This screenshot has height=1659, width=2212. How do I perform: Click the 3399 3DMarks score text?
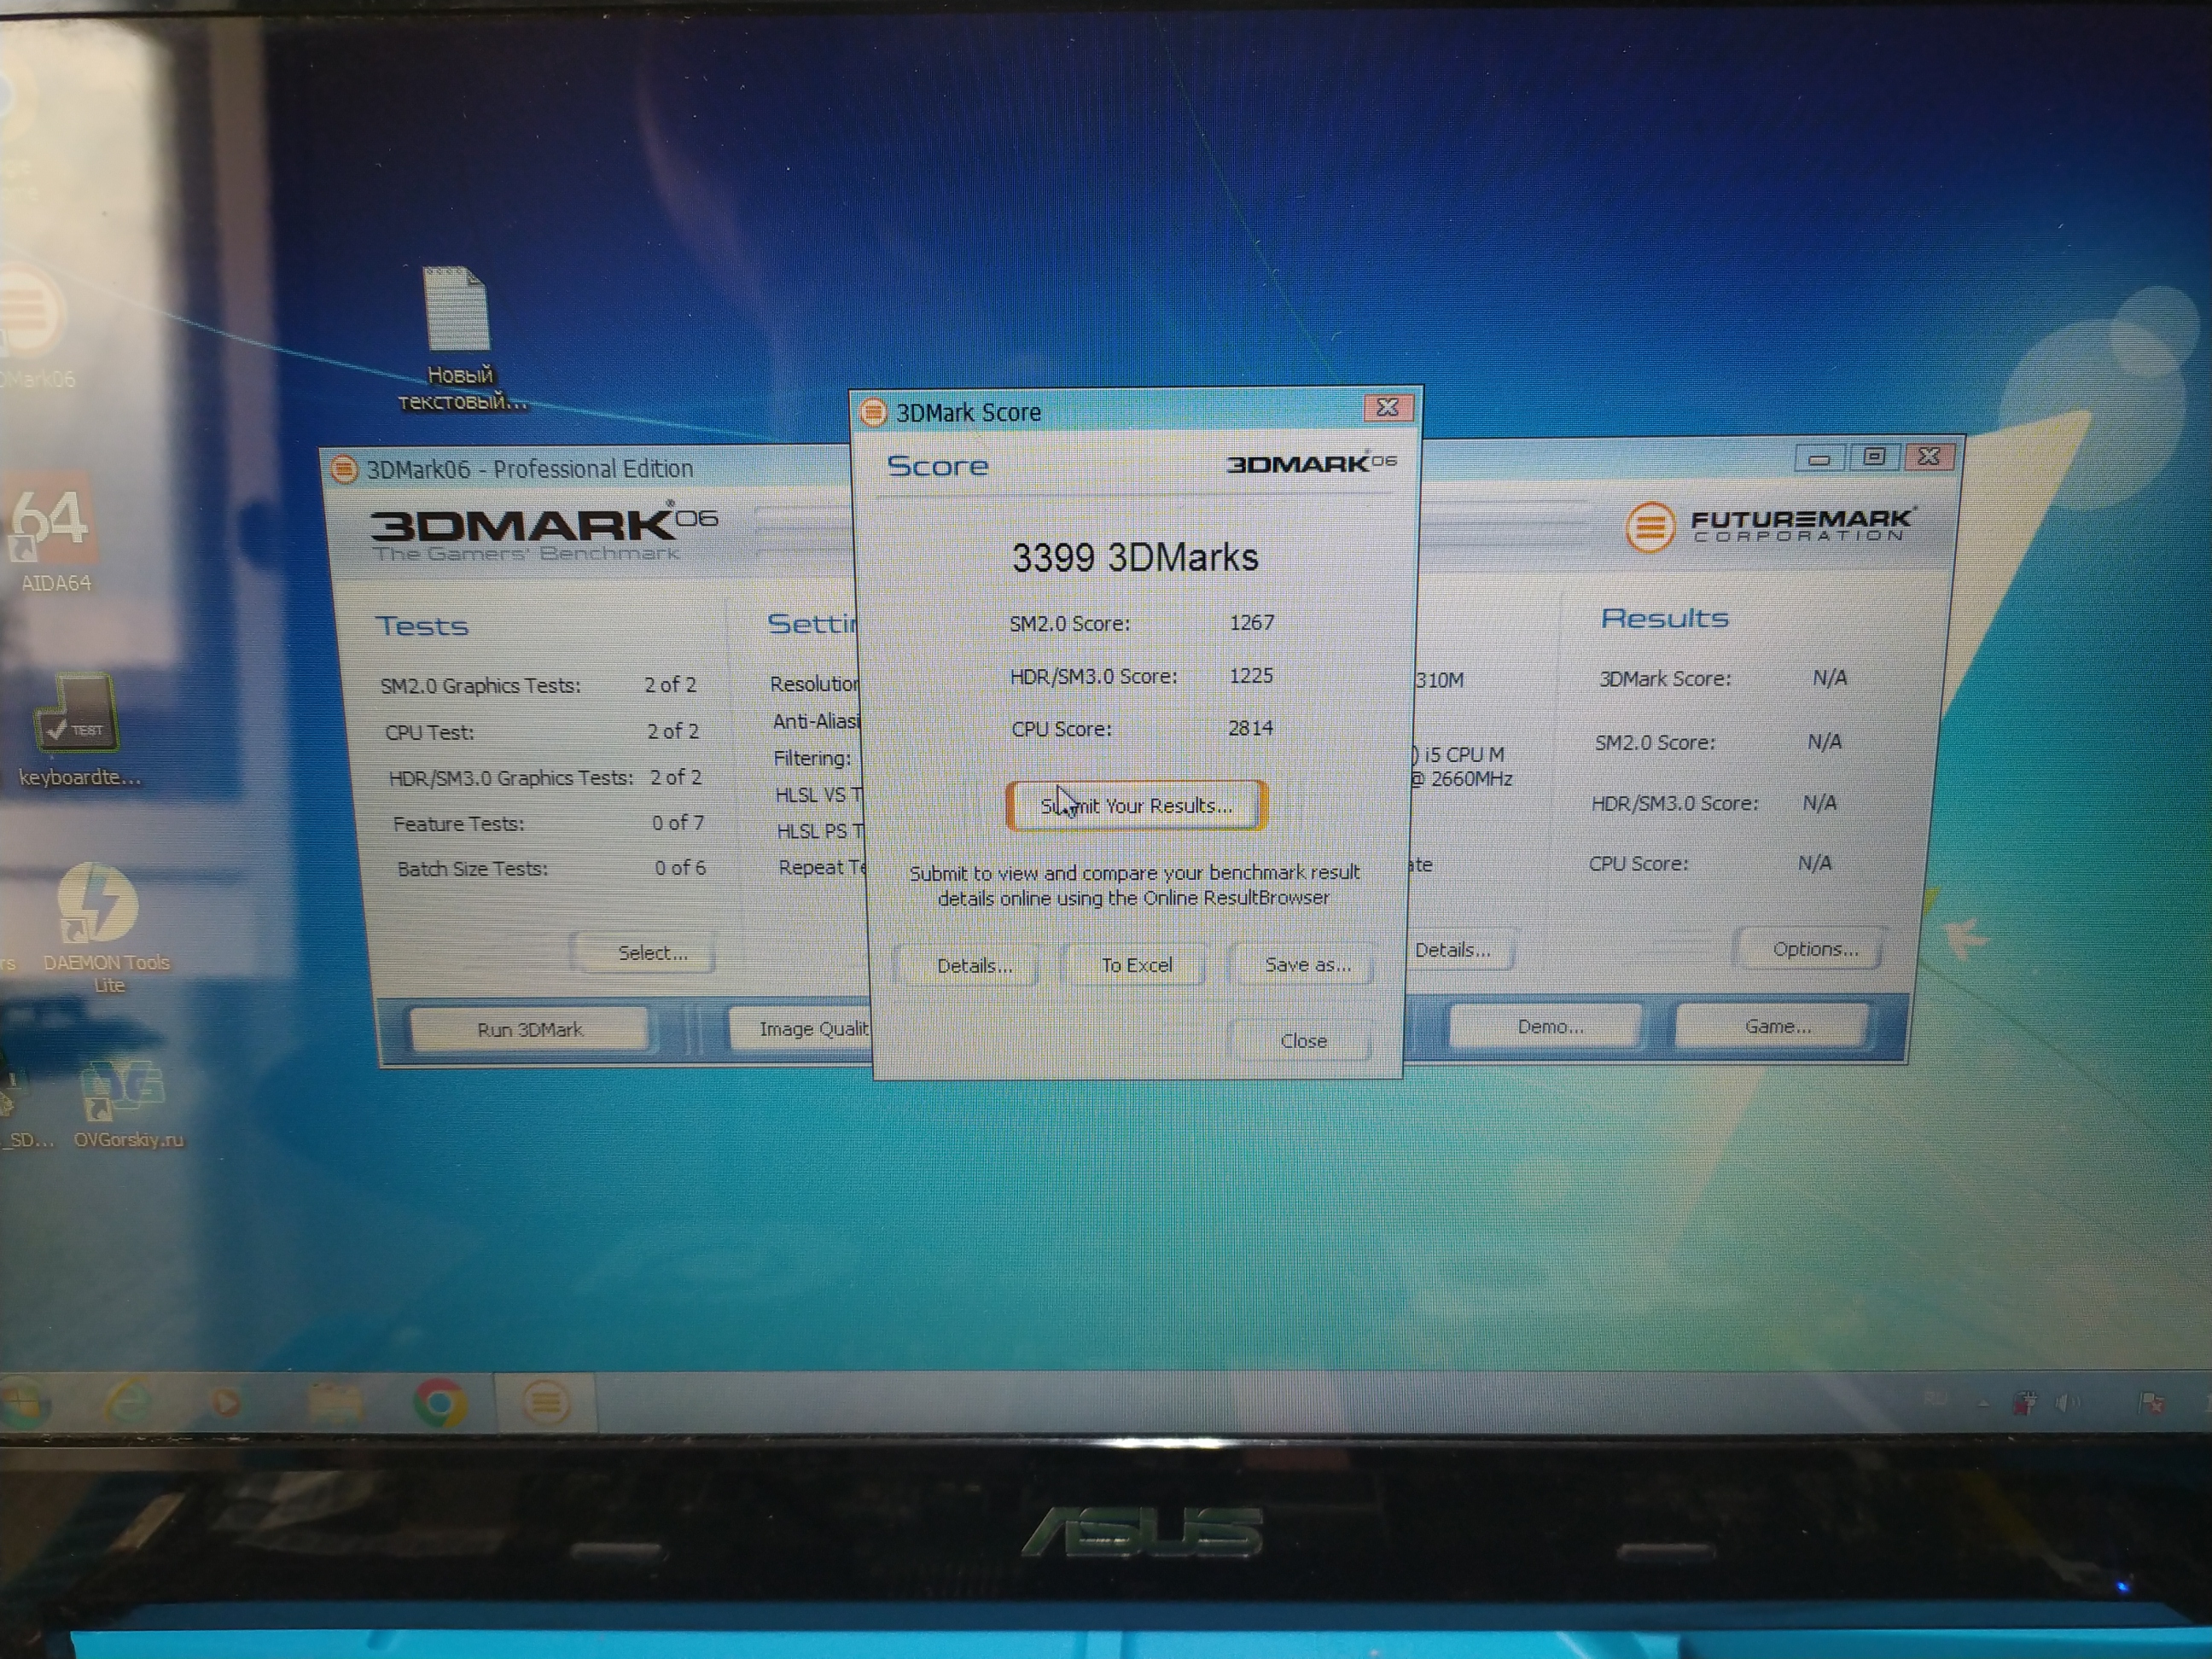[x=1135, y=558]
